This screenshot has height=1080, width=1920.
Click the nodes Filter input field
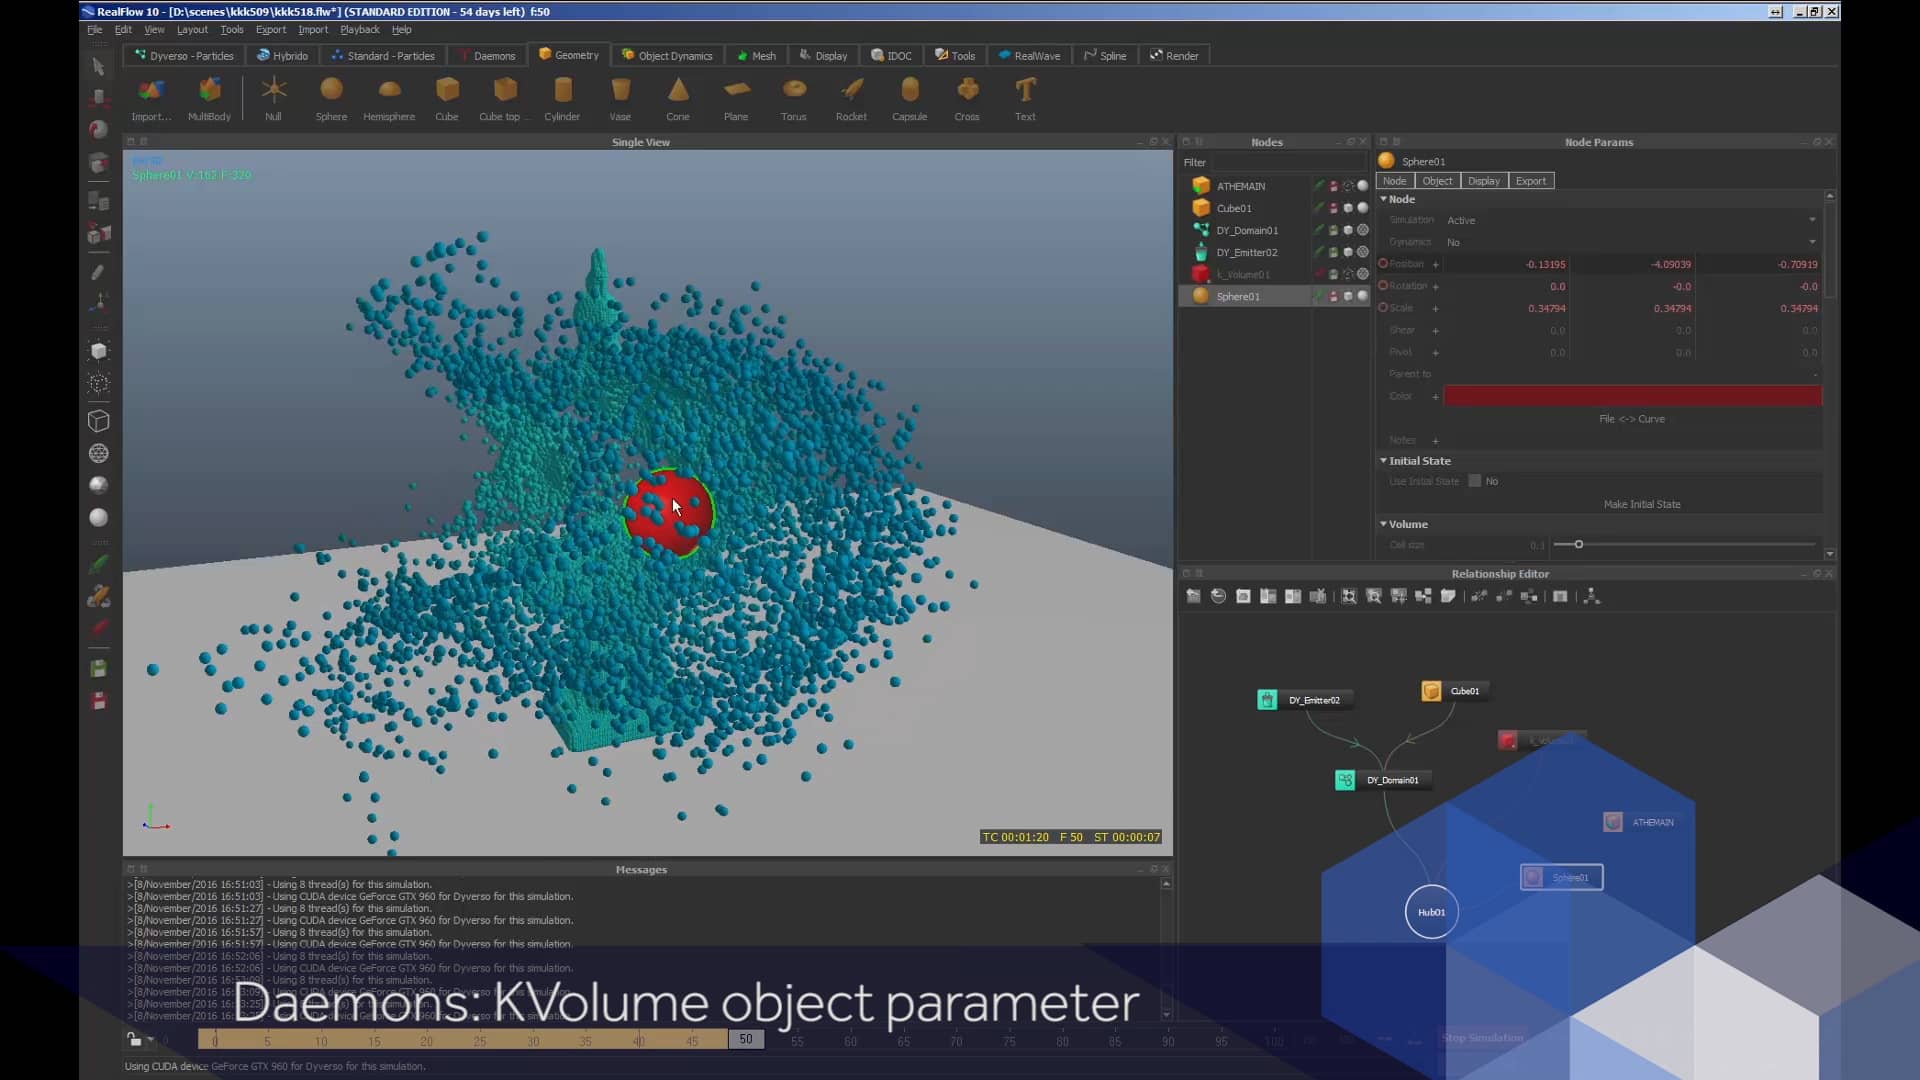[x=1288, y=162]
